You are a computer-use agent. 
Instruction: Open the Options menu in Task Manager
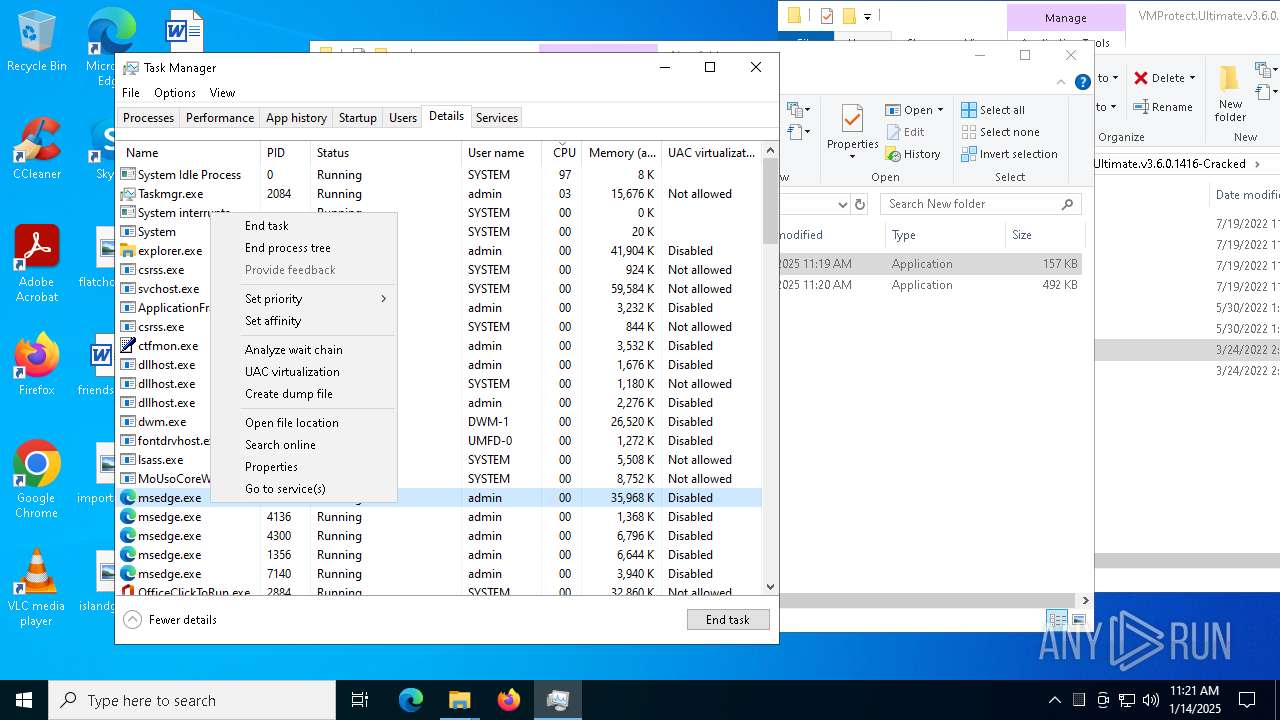pos(175,93)
